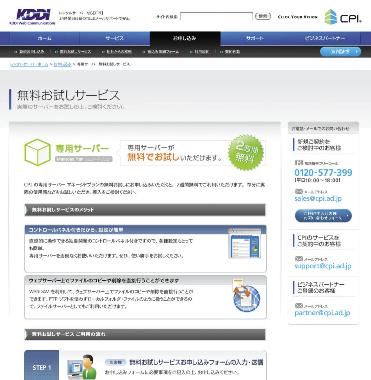This screenshot has width=371, height=380.
Task: Open the CPI logo in header
Action: click(x=343, y=17)
